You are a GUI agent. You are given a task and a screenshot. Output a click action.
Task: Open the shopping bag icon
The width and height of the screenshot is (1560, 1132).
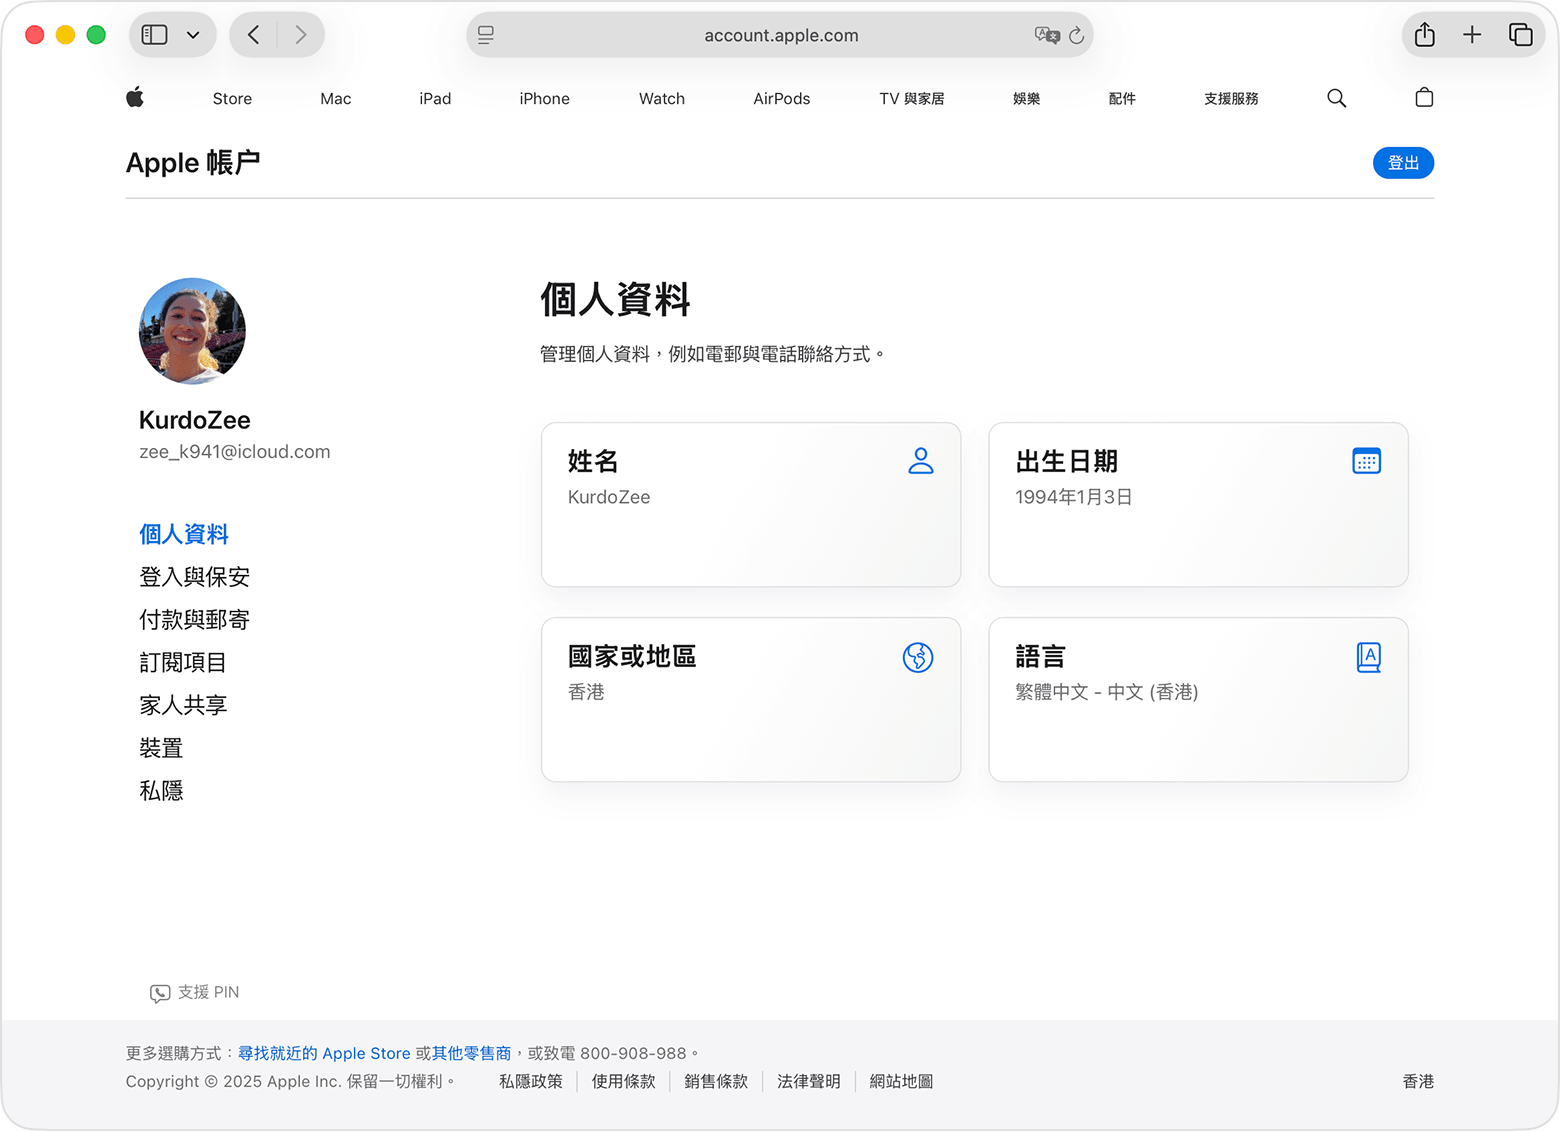(x=1425, y=97)
